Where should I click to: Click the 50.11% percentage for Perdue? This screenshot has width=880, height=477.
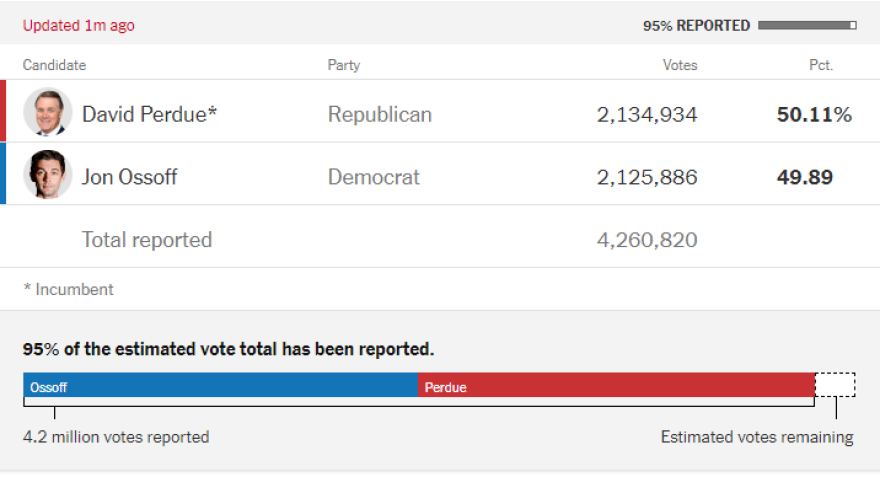[x=814, y=114]
